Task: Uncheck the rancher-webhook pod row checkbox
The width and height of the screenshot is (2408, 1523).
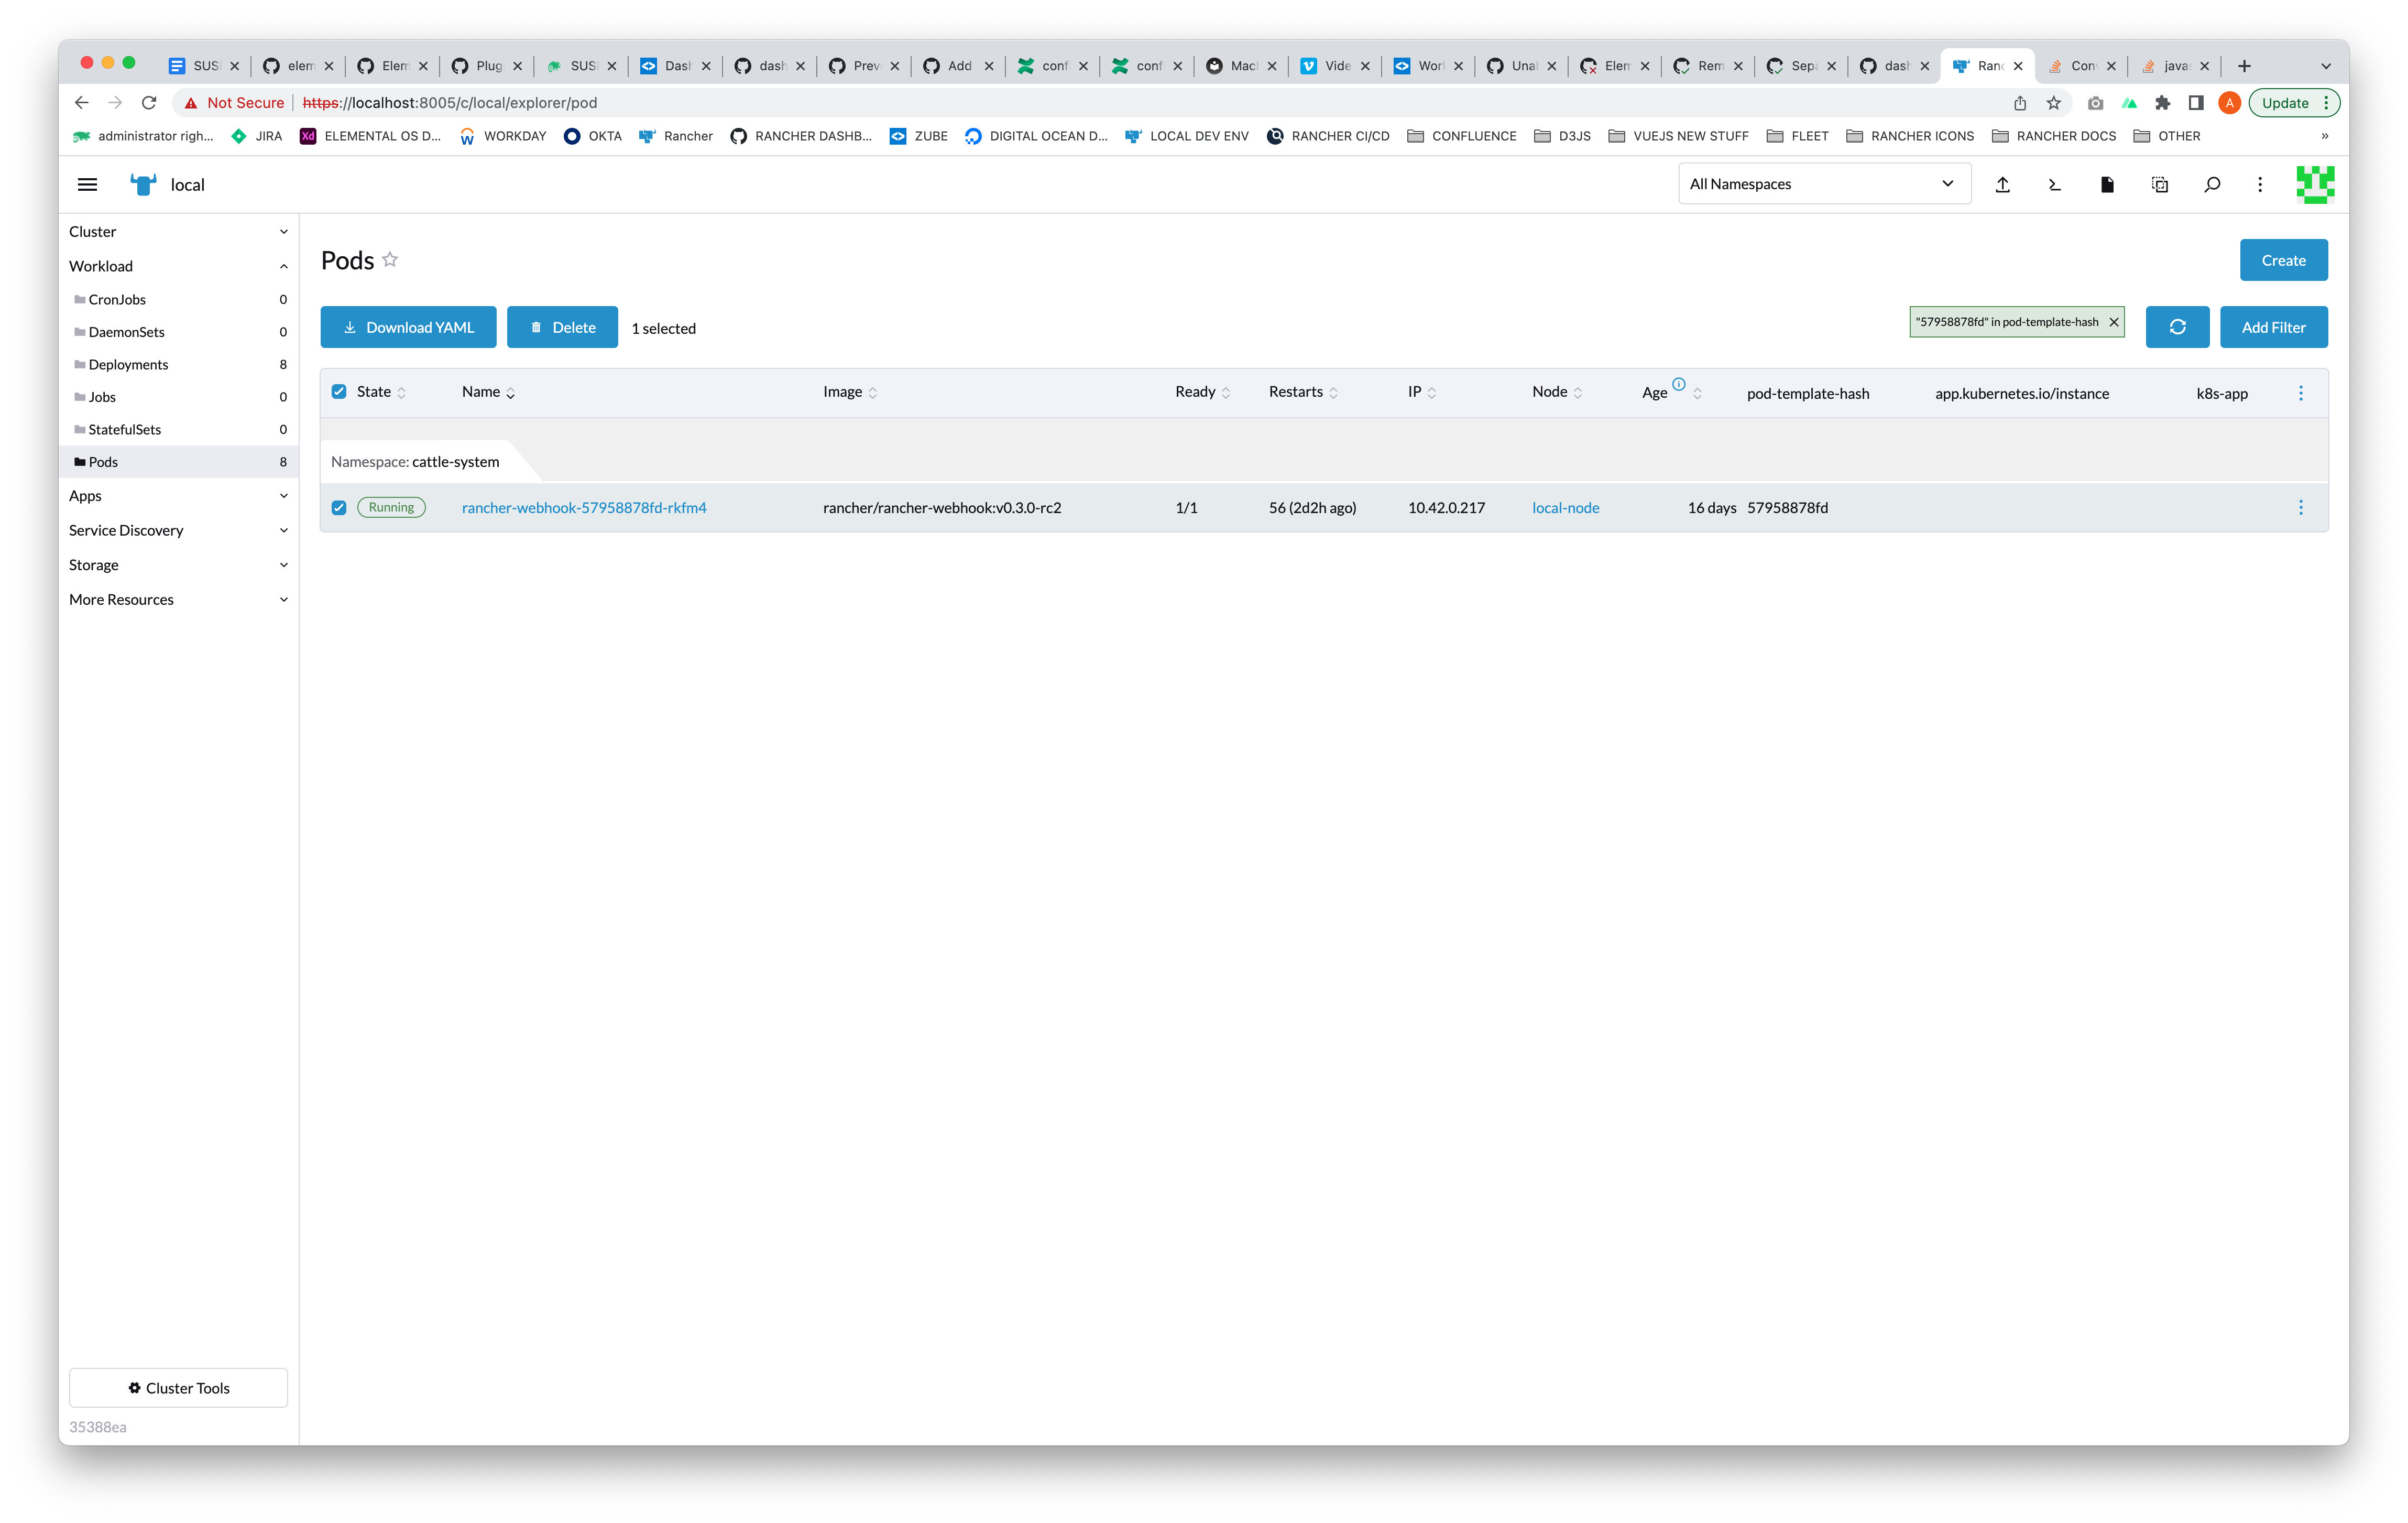Action: 339,507
